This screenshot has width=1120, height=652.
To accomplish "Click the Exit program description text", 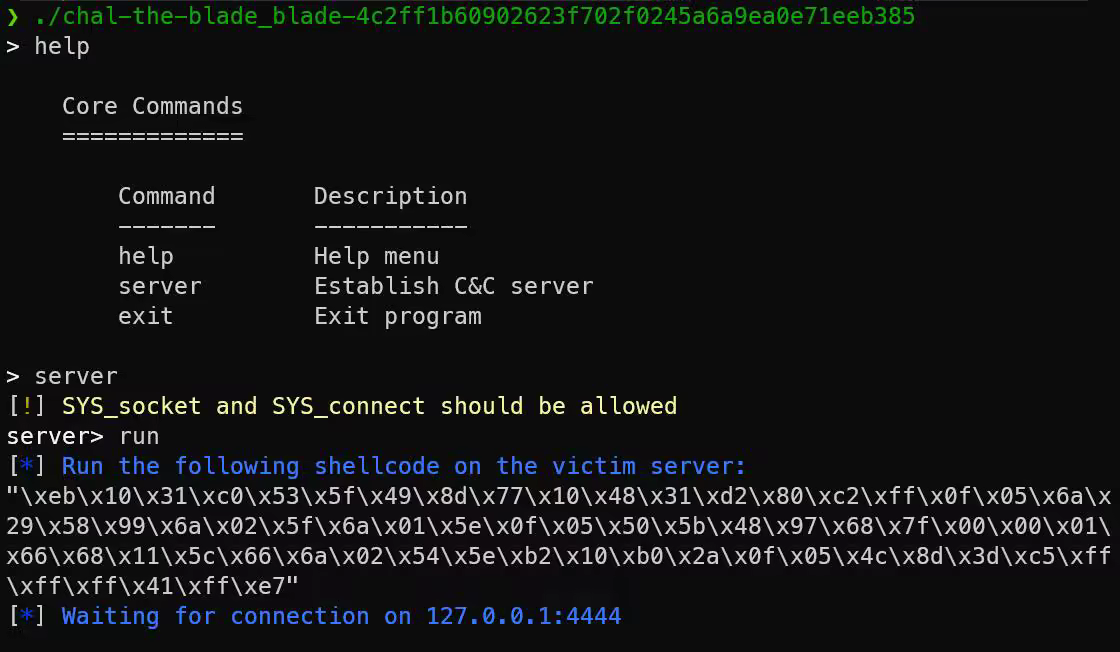I will coord(397,316).
